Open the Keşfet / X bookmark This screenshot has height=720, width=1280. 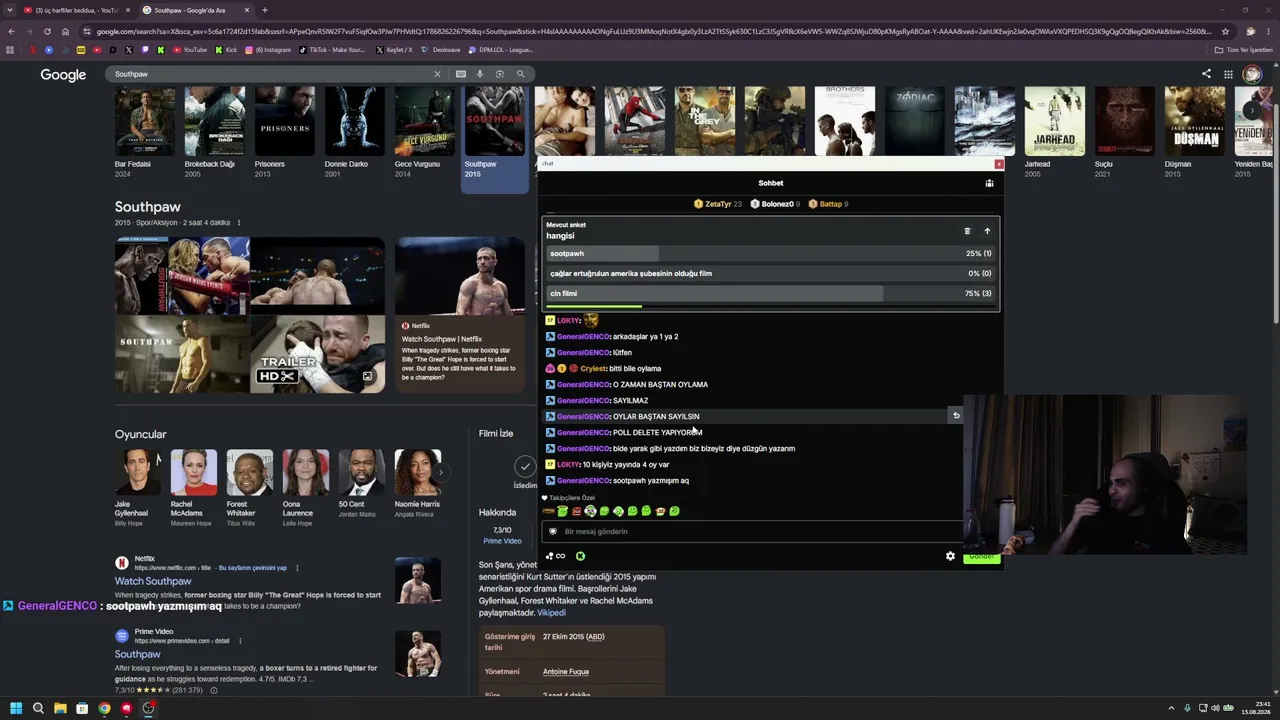(394, 50)
